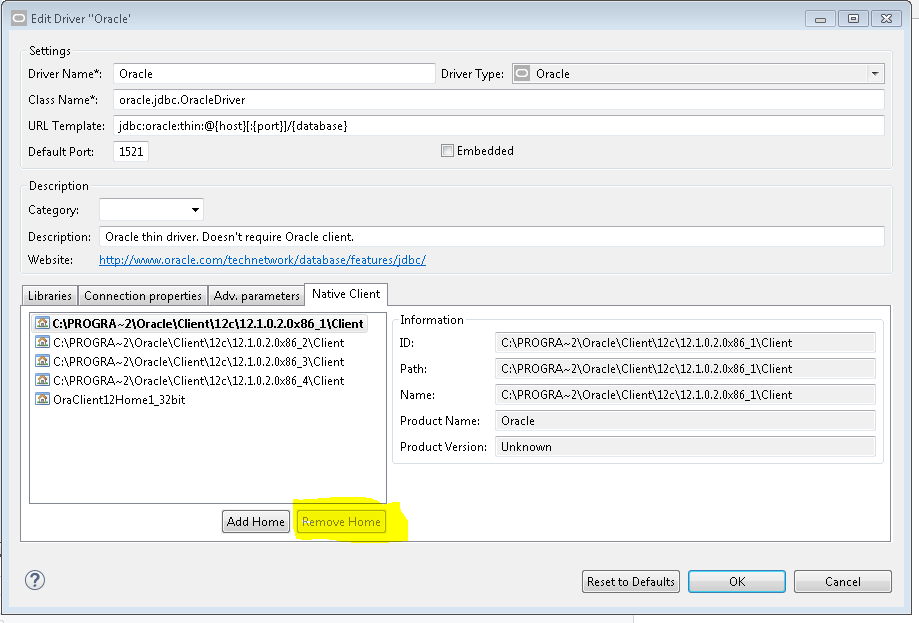Click the Product Version field showing Unknown
This screenshot has height=623, width=919.
point(685,447)
